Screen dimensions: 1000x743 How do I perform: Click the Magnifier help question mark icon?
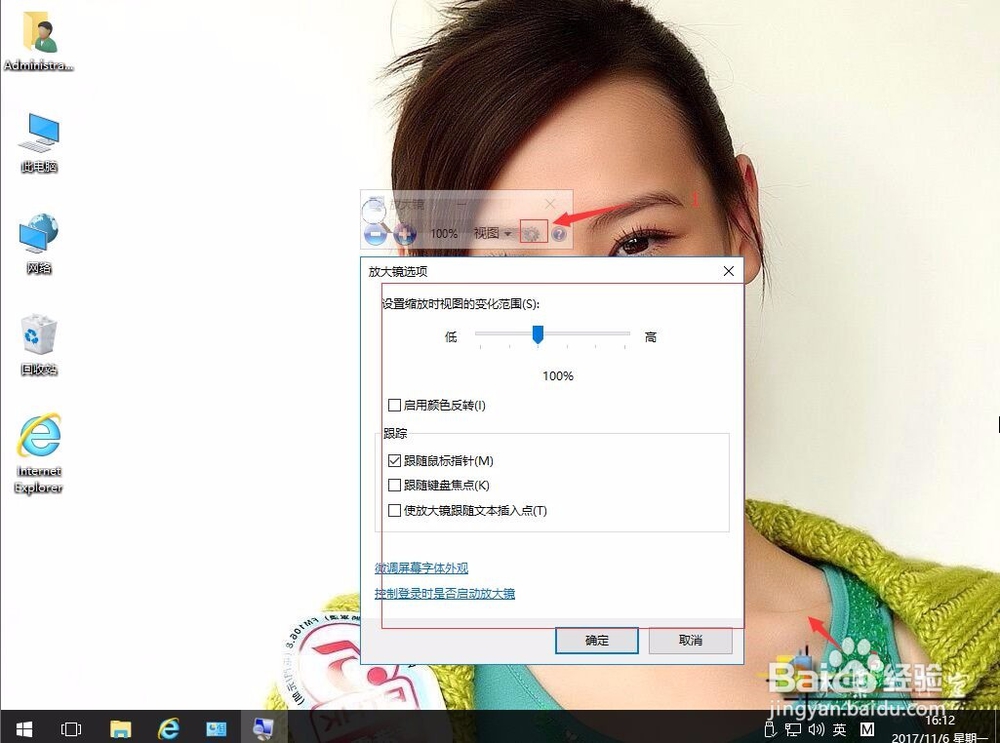559,235
